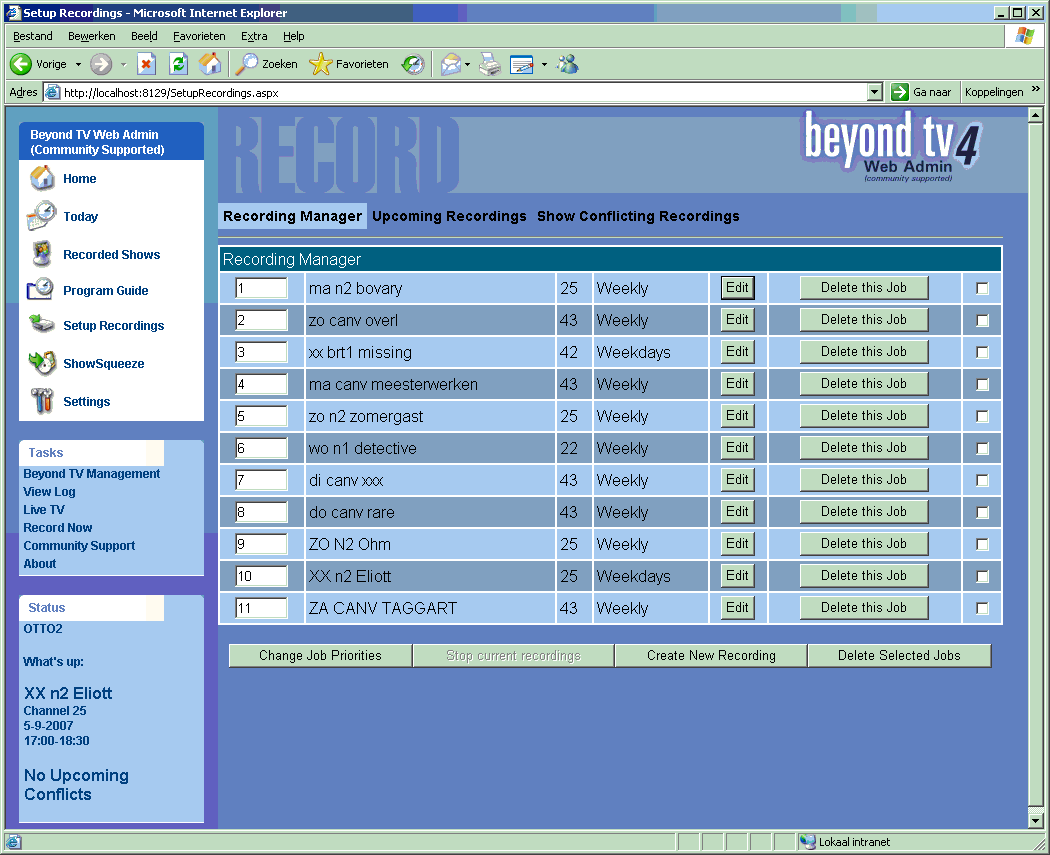Switch to Show Conflicting Recordings tab
This screenshot has width=1050, height=855.
[x=638, y=216]
